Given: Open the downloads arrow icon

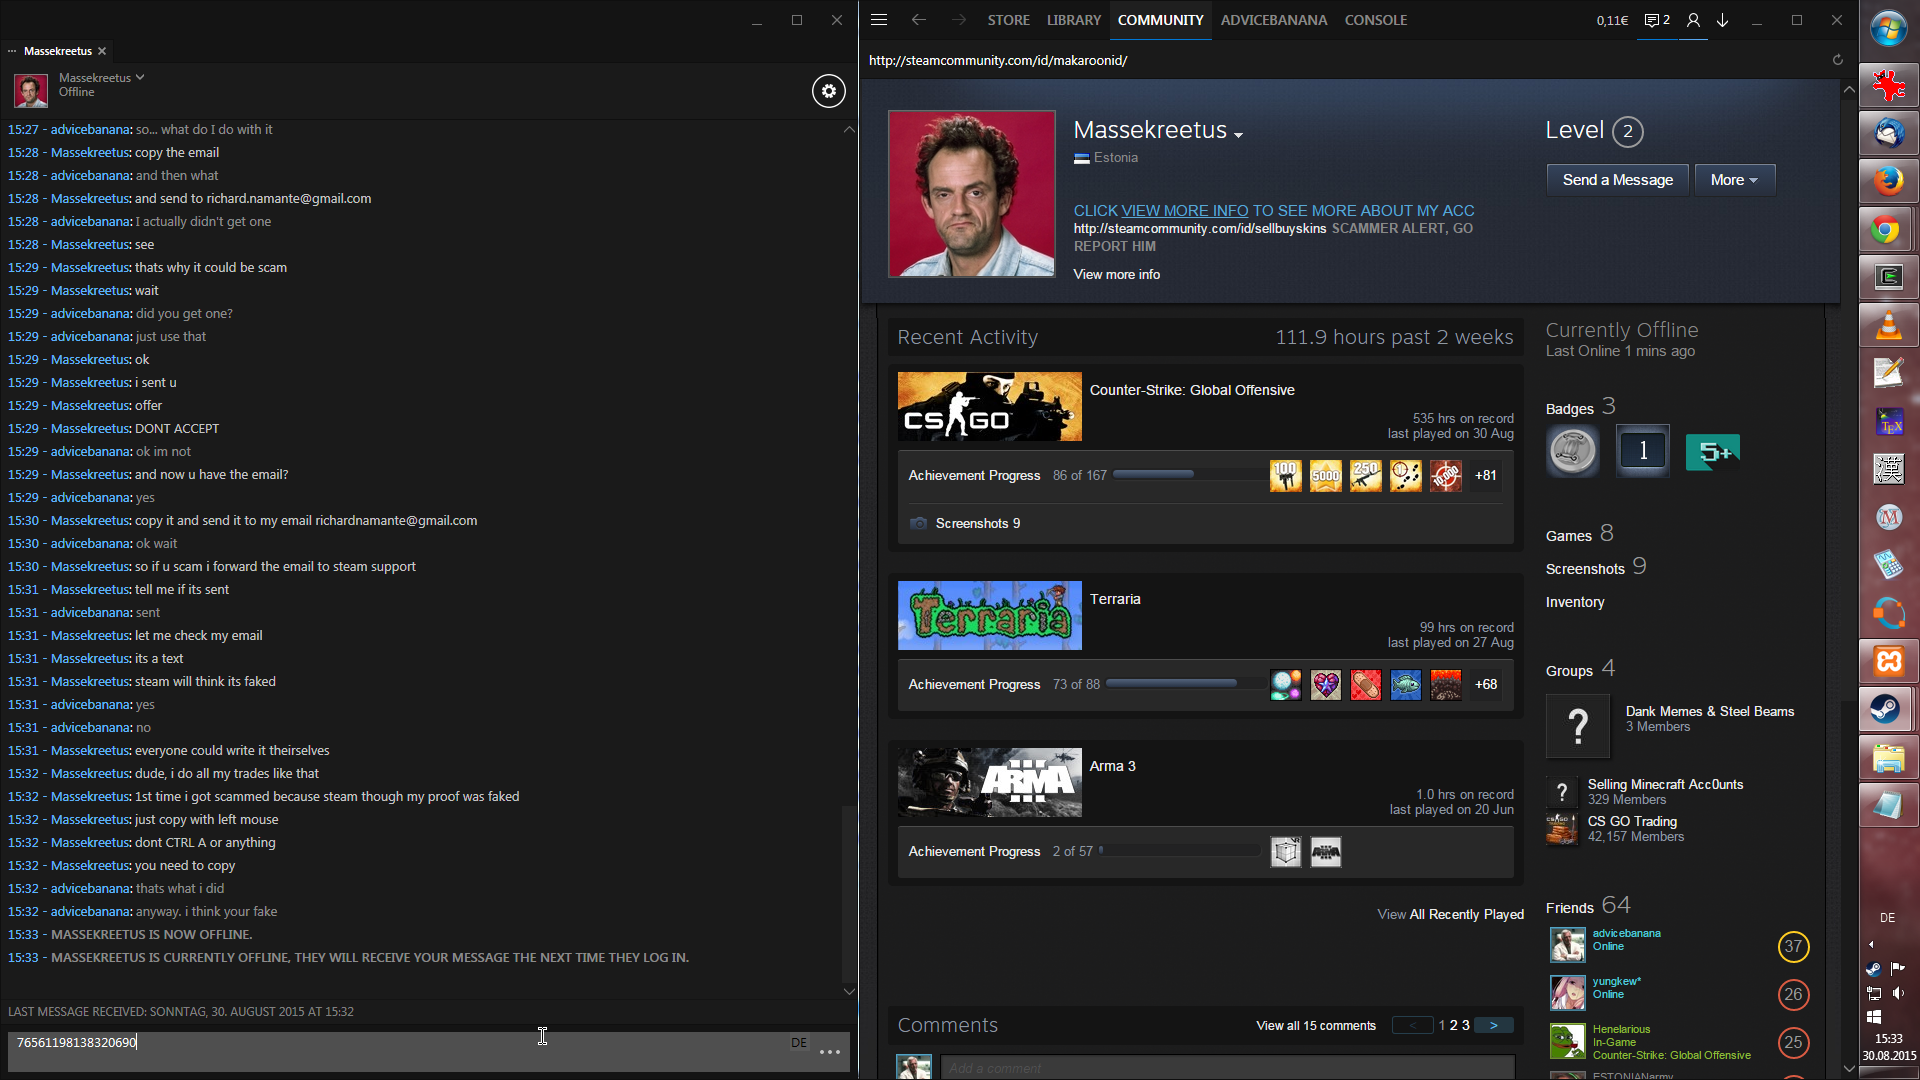Looking at the screenshot, I should pos(1723,20).
